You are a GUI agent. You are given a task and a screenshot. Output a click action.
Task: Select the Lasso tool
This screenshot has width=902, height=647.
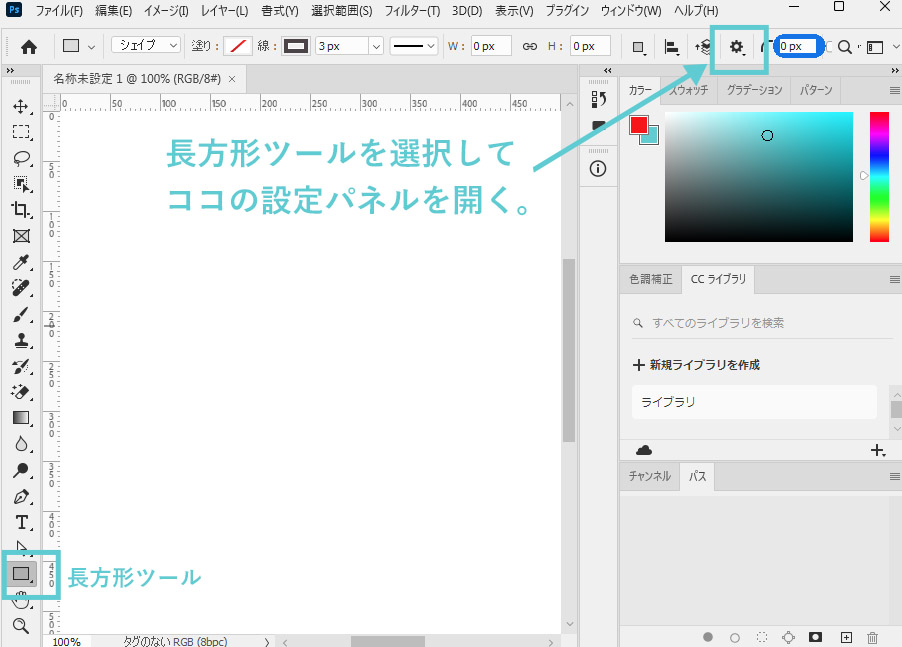point(20,158)
